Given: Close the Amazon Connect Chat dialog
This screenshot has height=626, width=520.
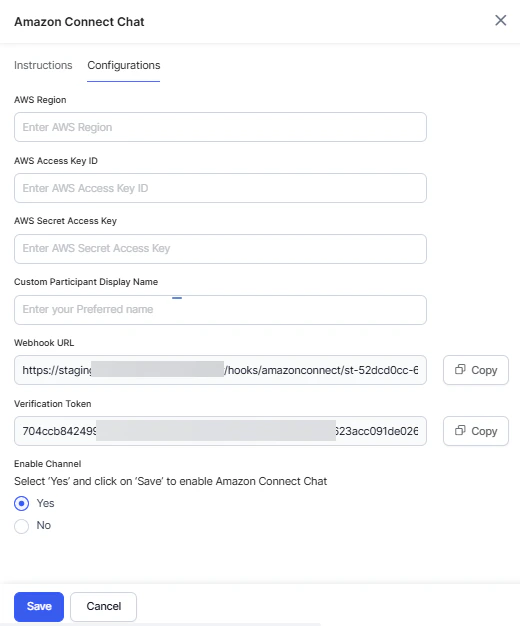Looking at the screenshot, I should 500,20.
